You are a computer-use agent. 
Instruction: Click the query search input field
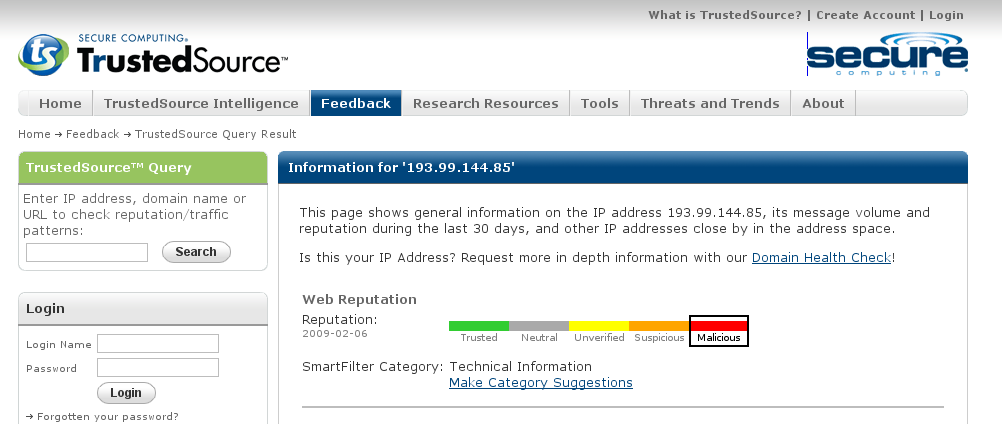pyautogui.click(x=87, y=252)
